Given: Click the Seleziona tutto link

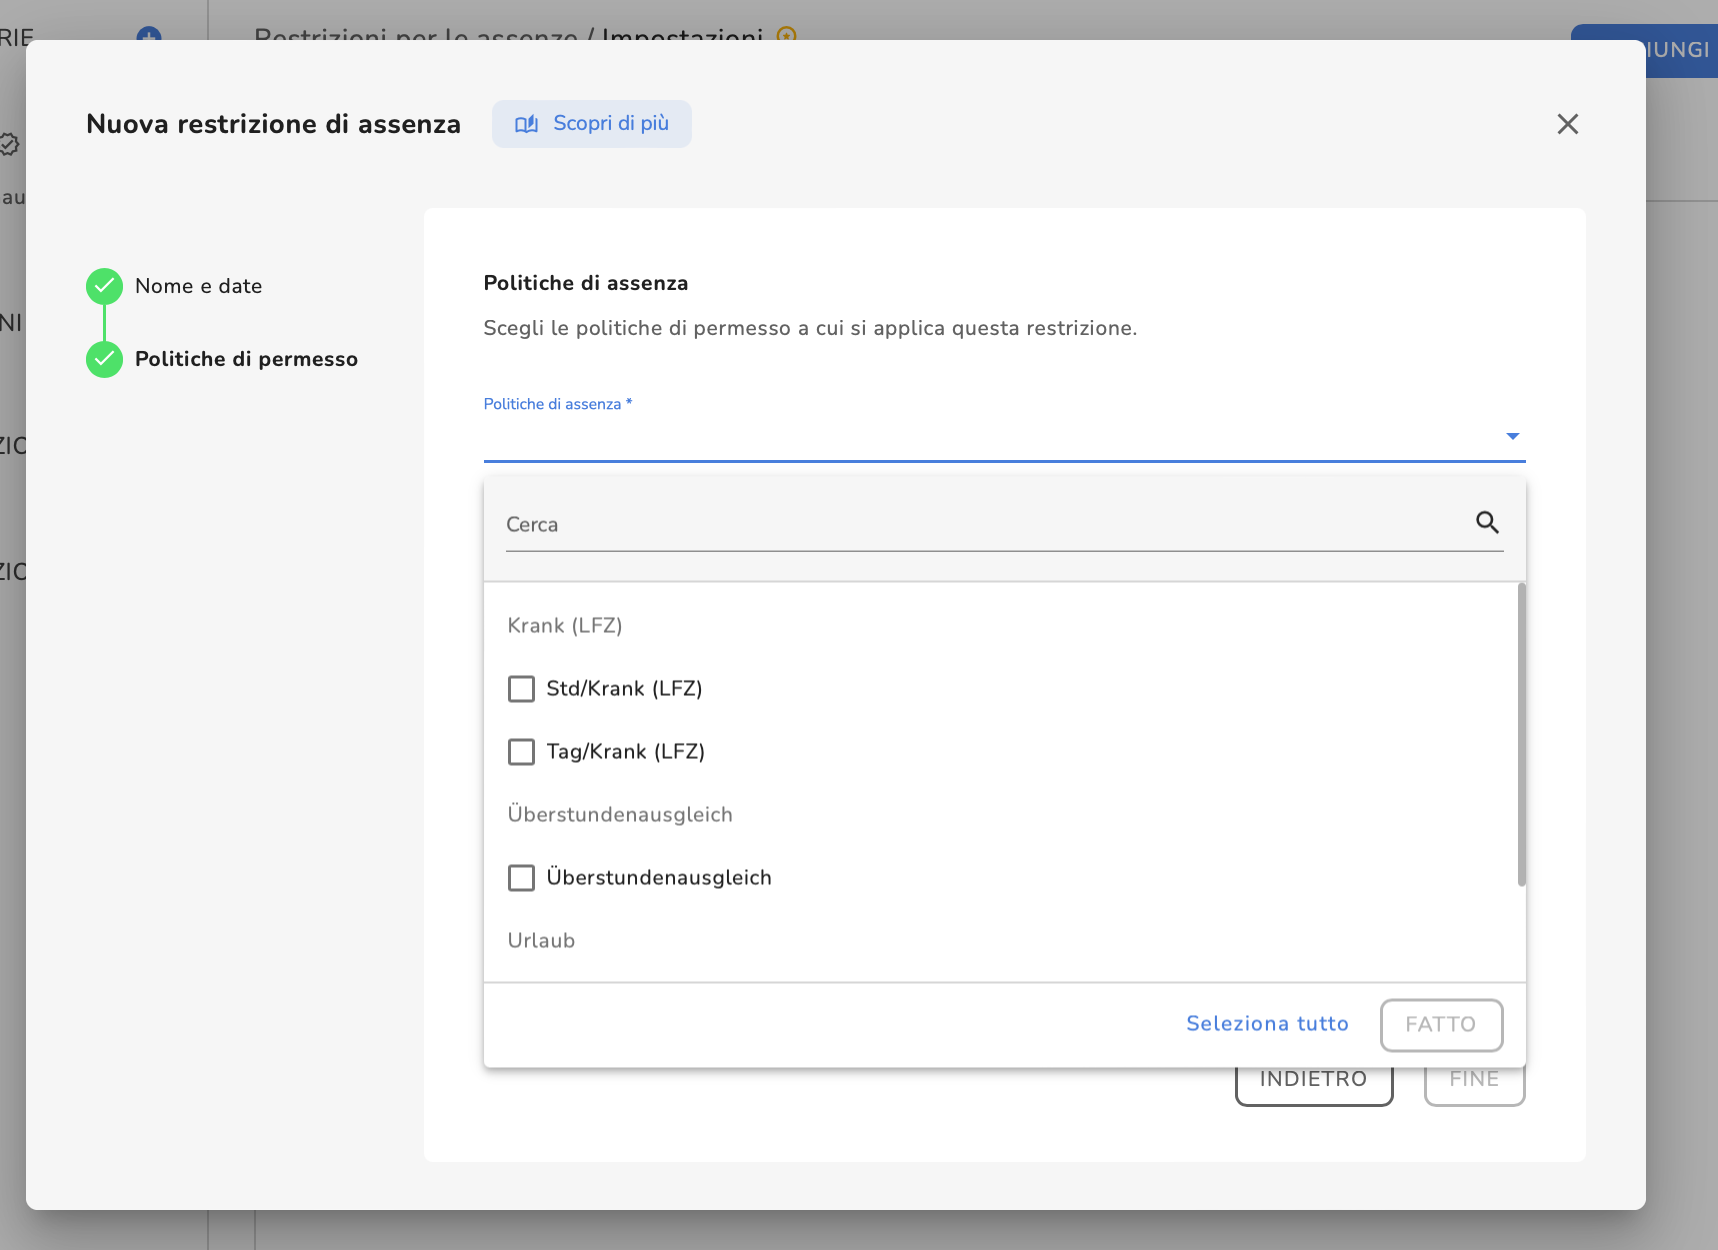Looking at the screenshot, I should tap(1267, 1024).
